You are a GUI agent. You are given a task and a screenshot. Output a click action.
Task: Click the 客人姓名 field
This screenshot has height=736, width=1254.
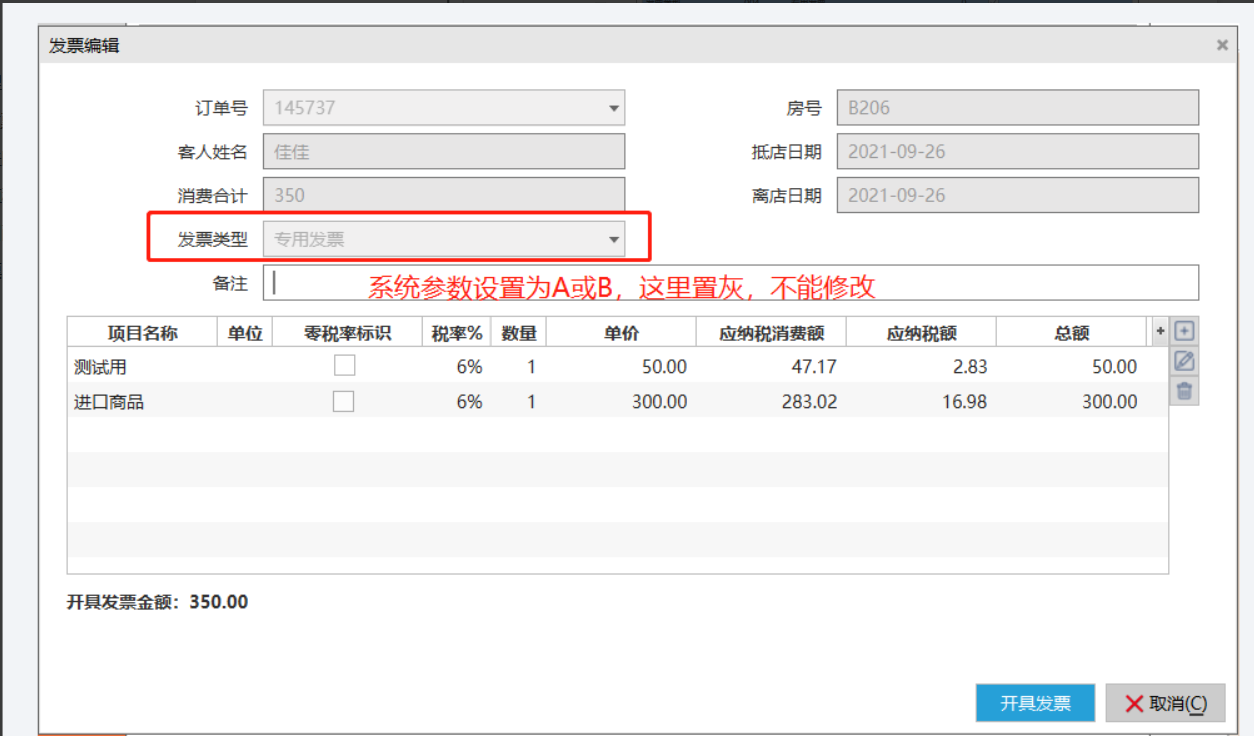[x=443, y=152]
